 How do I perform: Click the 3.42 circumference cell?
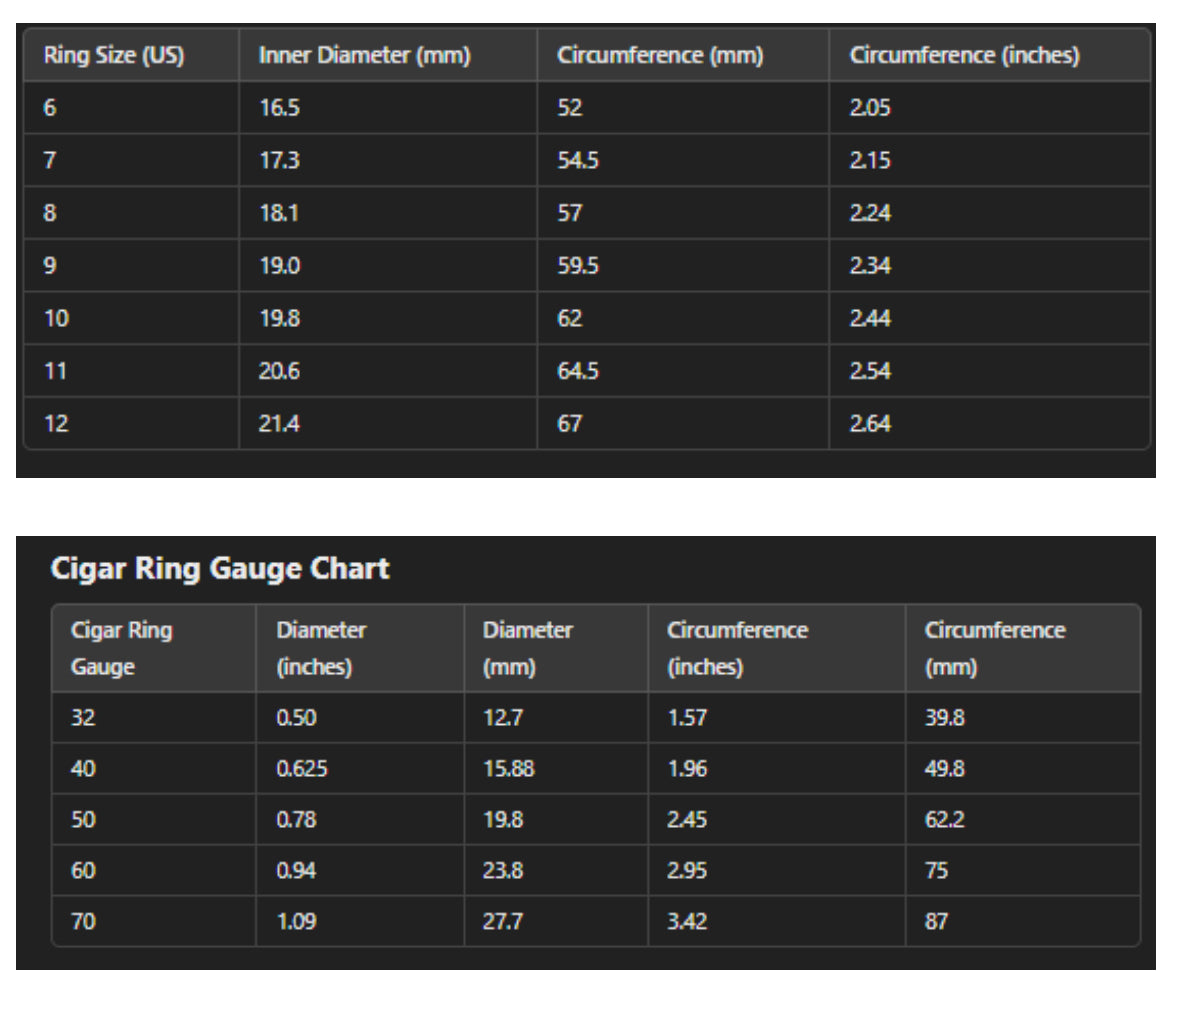point(686,922)
